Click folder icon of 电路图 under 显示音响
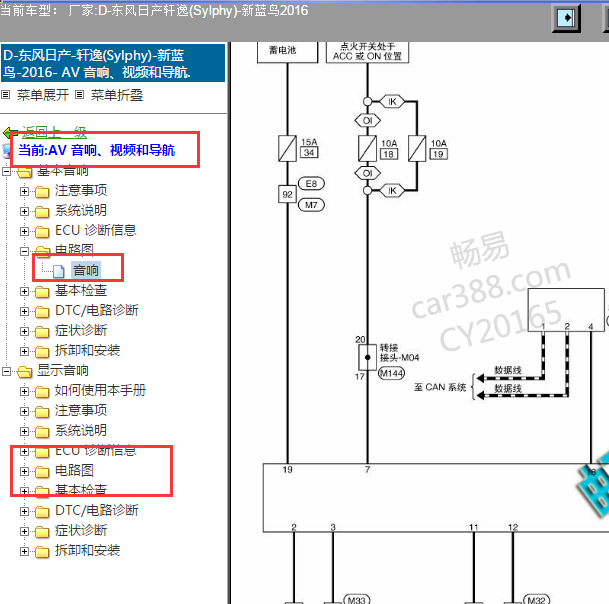609x604 pixels. tap(42, 472)
